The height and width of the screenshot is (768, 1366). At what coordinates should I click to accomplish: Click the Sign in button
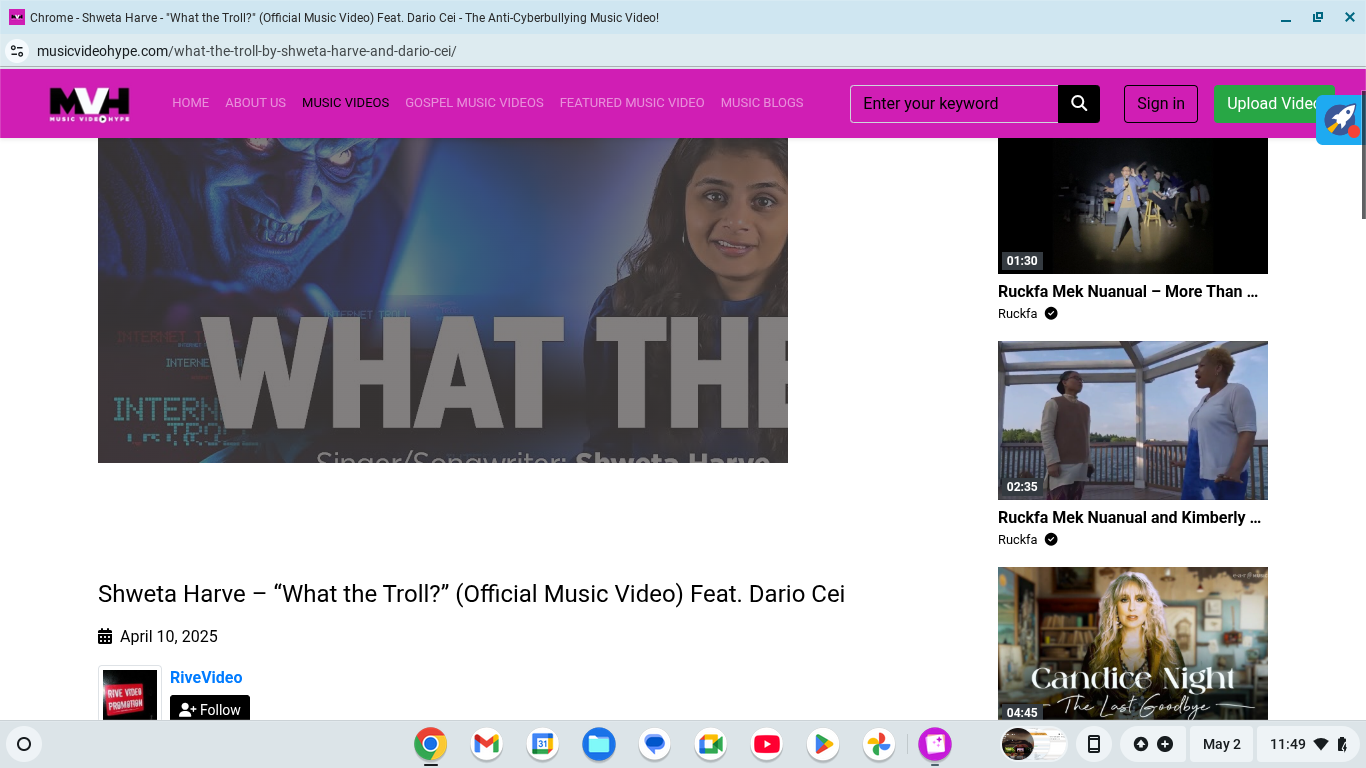coord(1160,104)
